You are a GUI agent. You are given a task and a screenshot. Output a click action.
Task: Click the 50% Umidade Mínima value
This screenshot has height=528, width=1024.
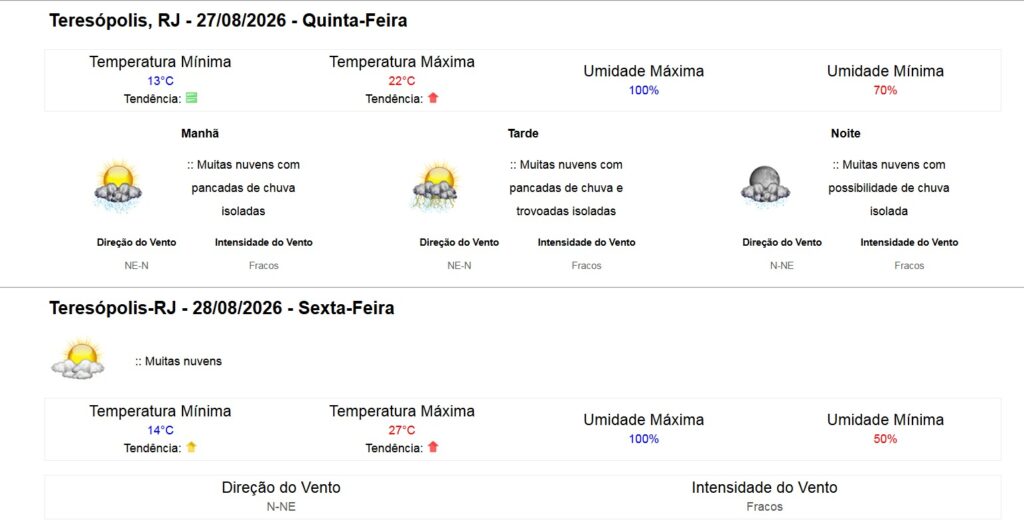tap(885, 439)
